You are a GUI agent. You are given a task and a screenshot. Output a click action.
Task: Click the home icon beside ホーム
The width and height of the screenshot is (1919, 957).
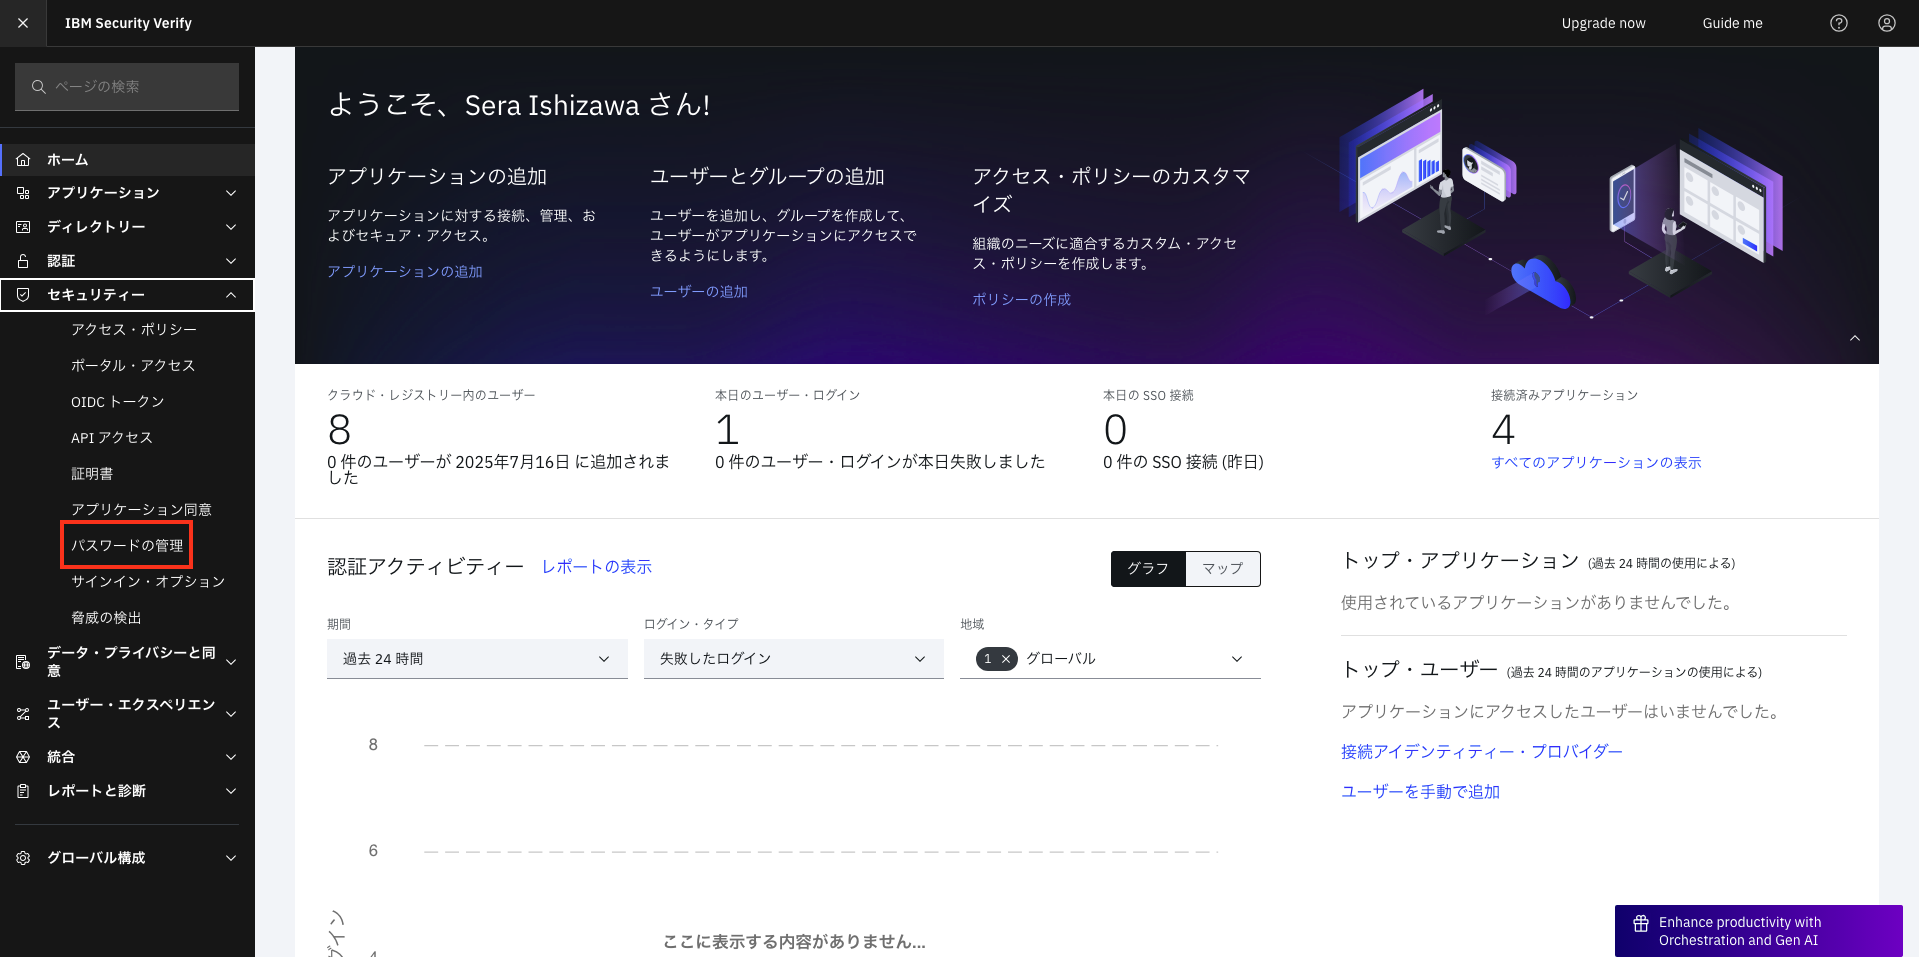pos(23,160)
